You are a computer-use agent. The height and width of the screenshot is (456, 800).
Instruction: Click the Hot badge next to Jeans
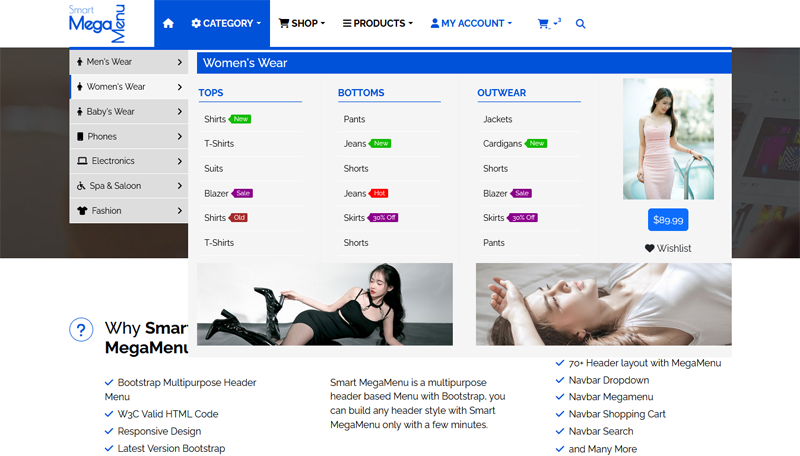(x=379, y=193)
